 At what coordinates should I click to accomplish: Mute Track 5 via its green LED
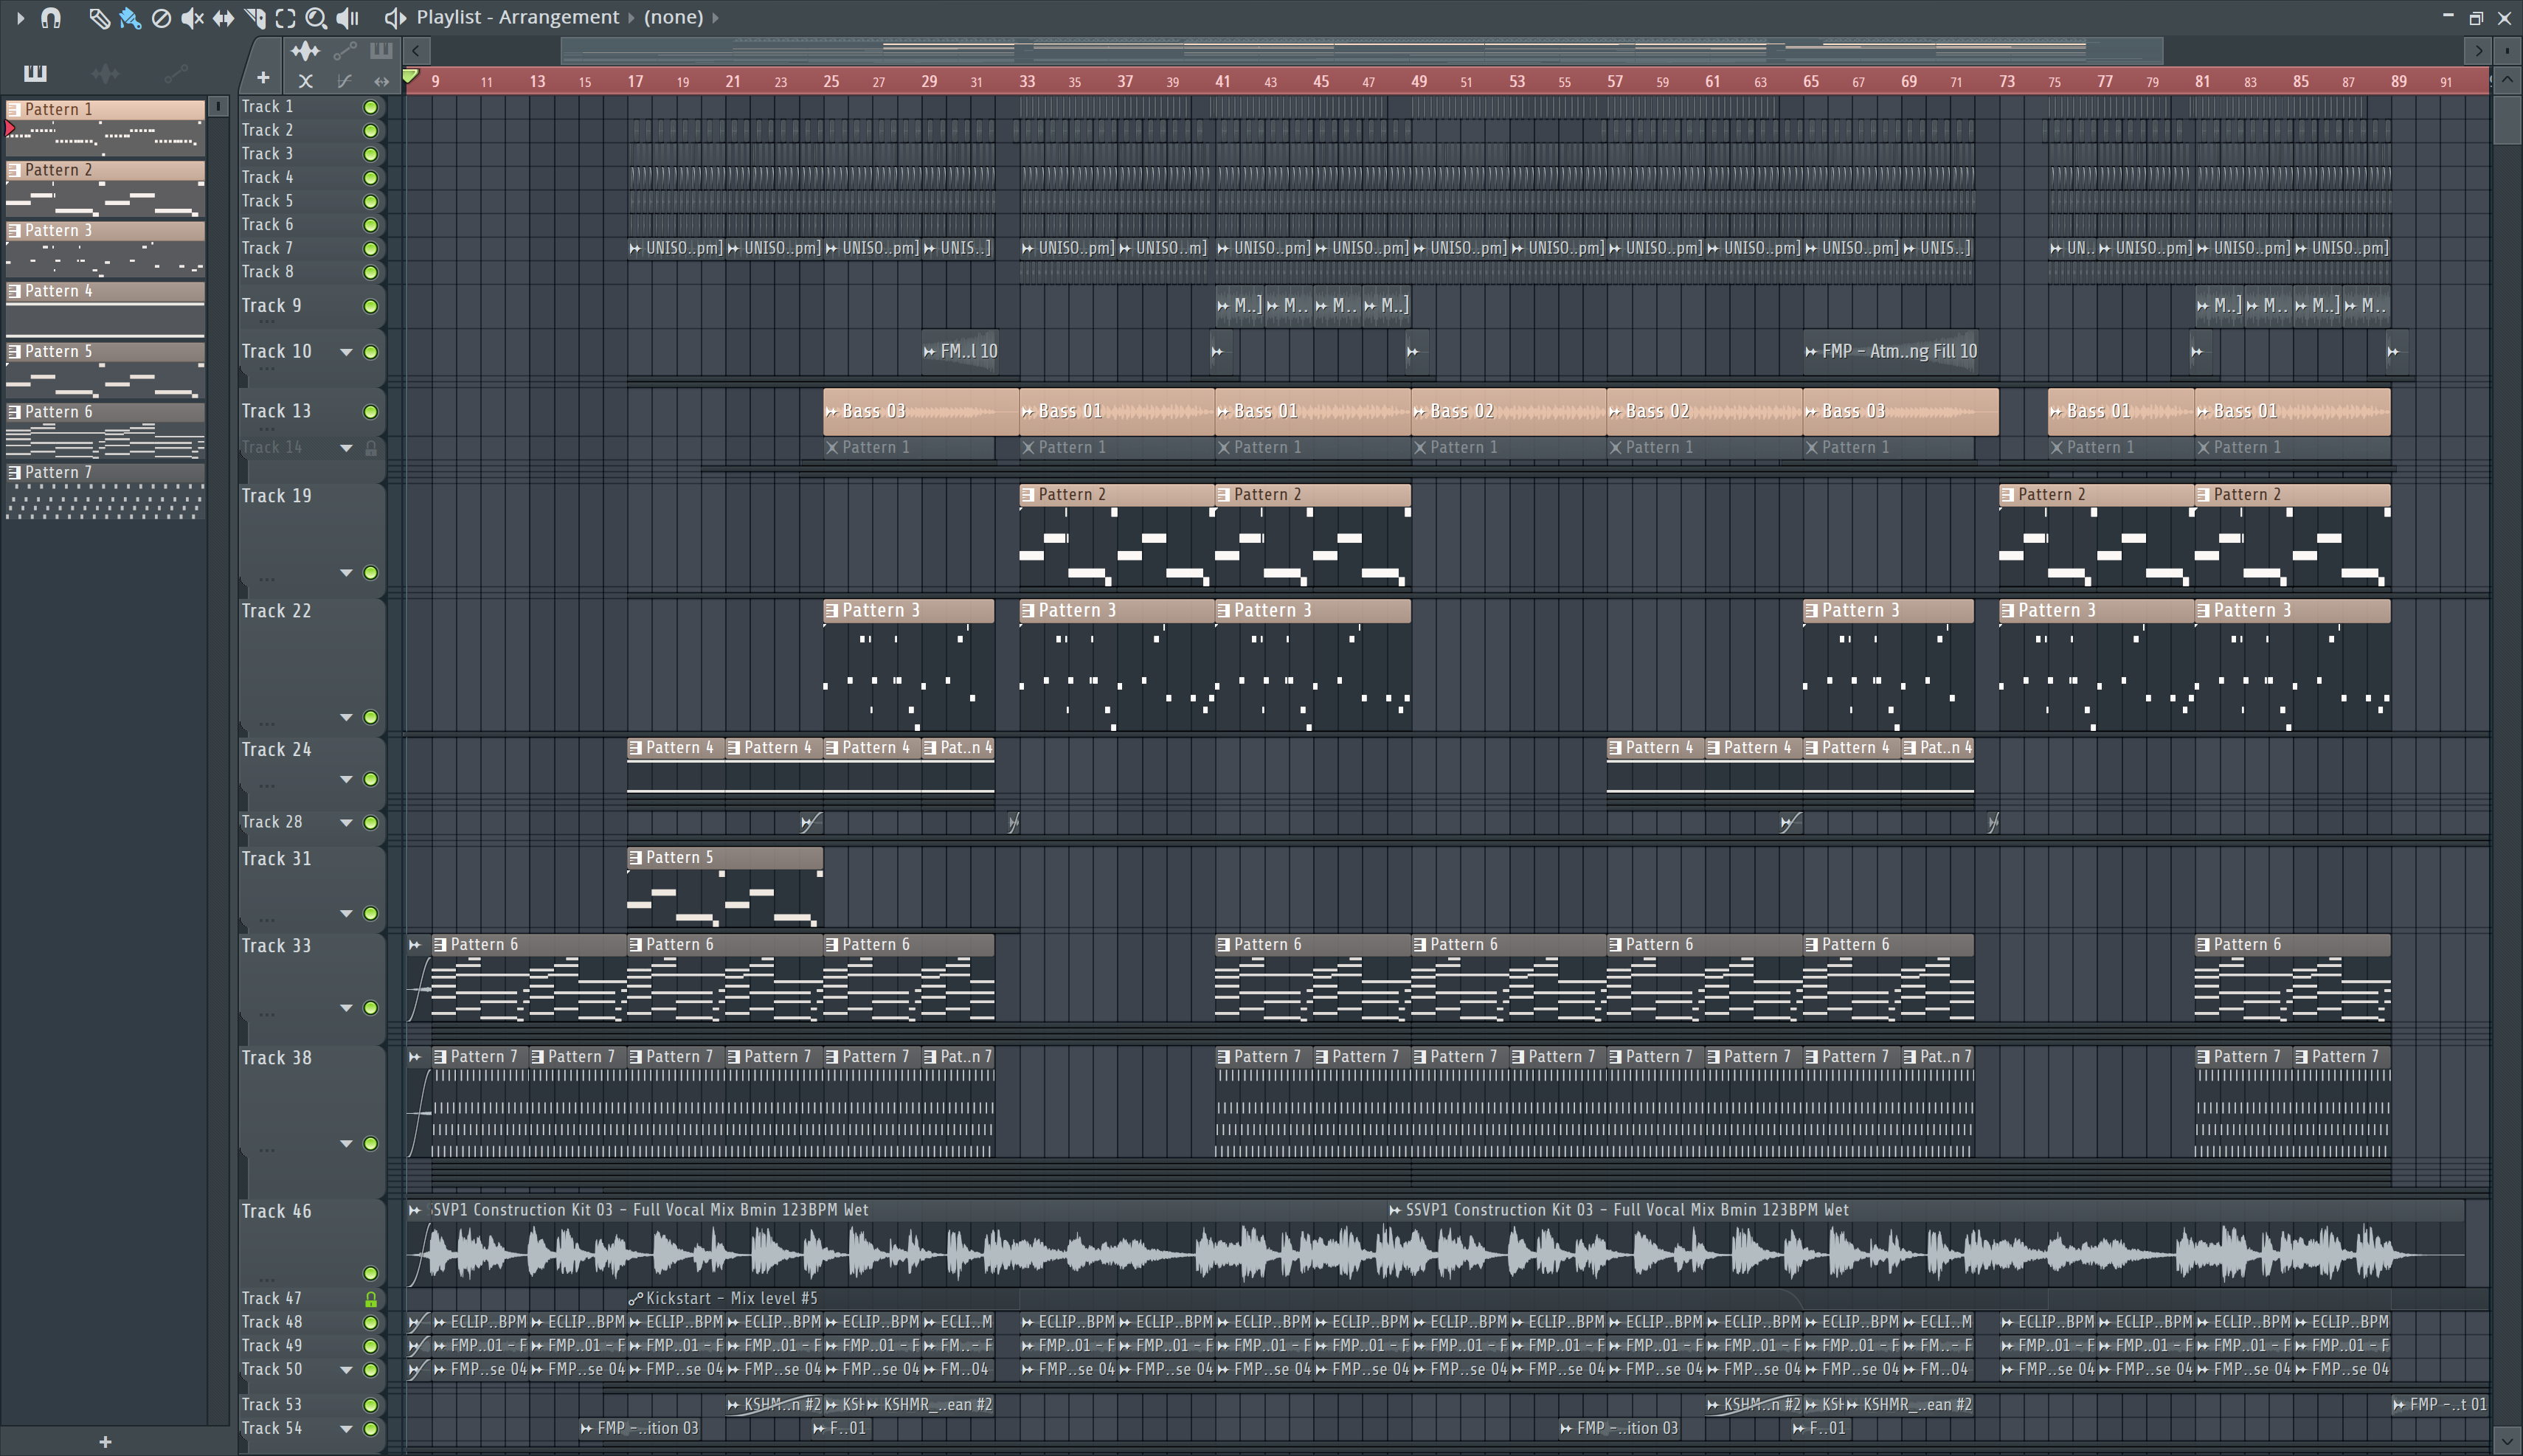click(x=371, y=201)
